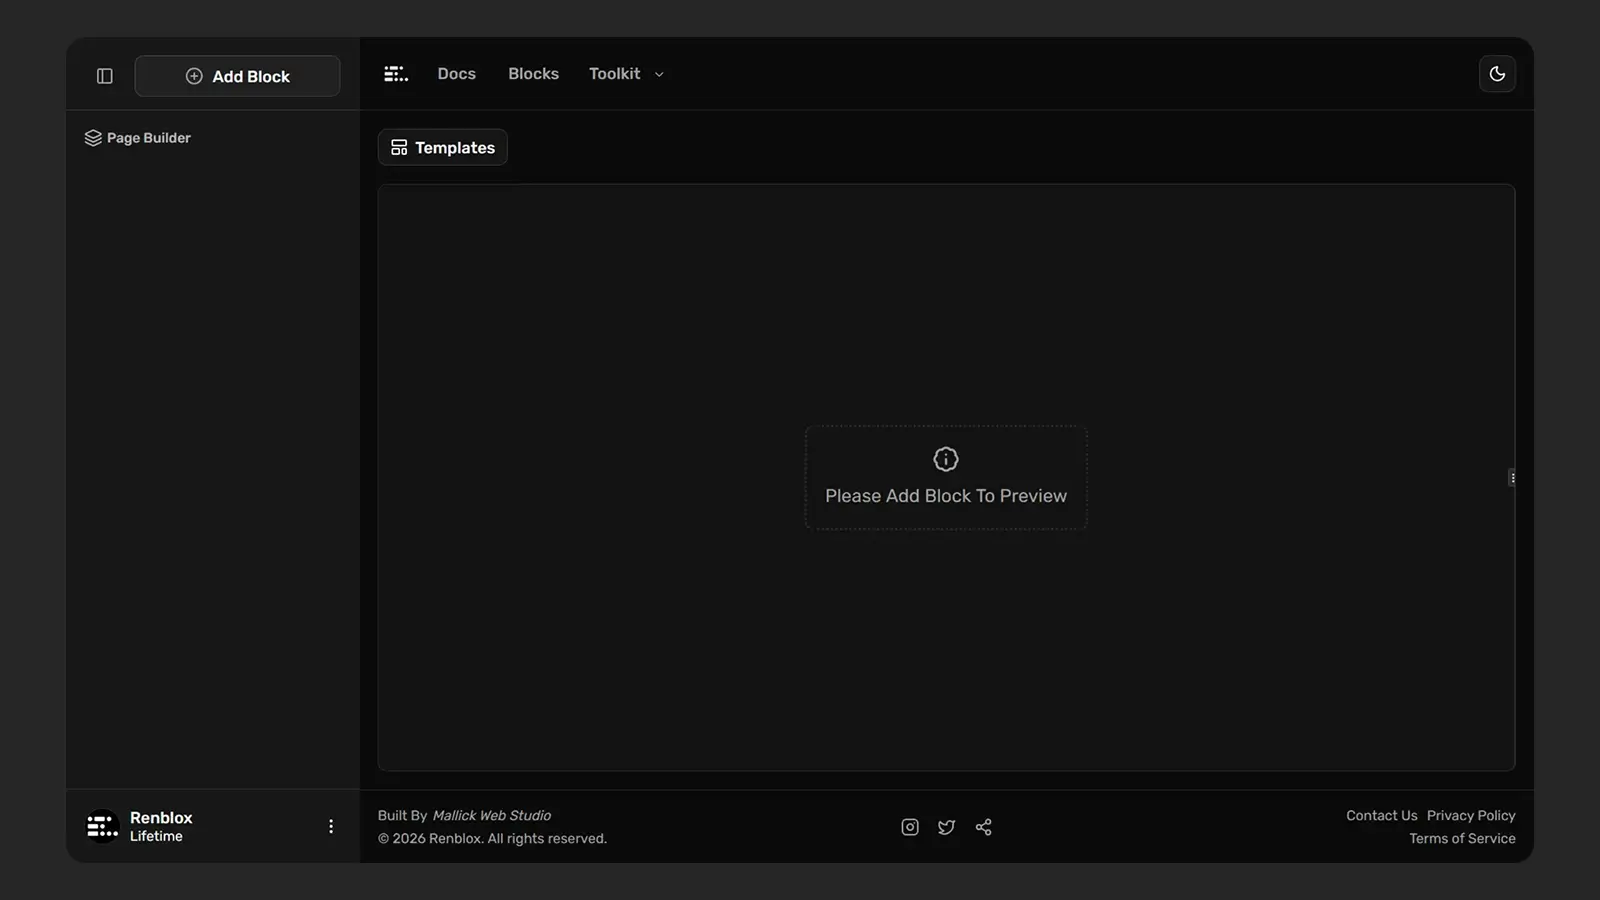Toggle the sidebar collapse control
This screenshot has width=1600, height=900.
click(104, 75)
